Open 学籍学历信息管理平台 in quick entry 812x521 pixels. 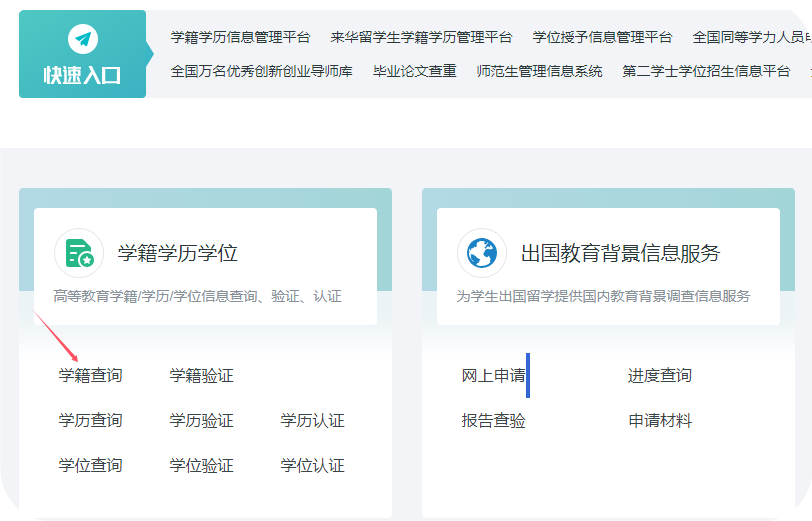pos(240,37)
